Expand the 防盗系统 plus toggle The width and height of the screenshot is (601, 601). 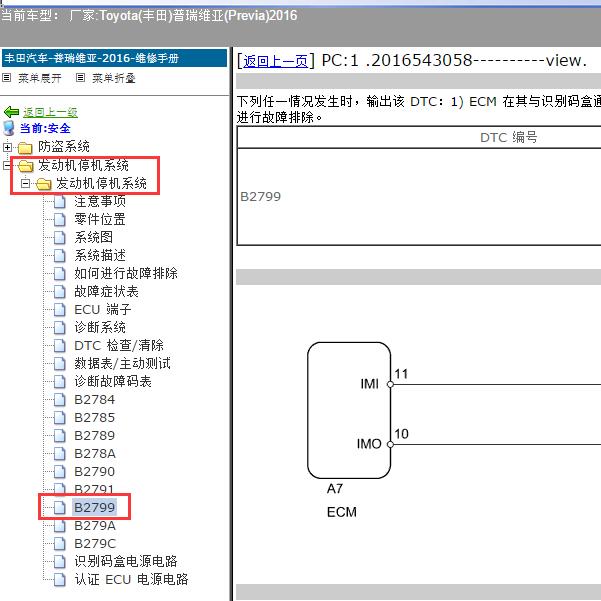pos(7,147)
